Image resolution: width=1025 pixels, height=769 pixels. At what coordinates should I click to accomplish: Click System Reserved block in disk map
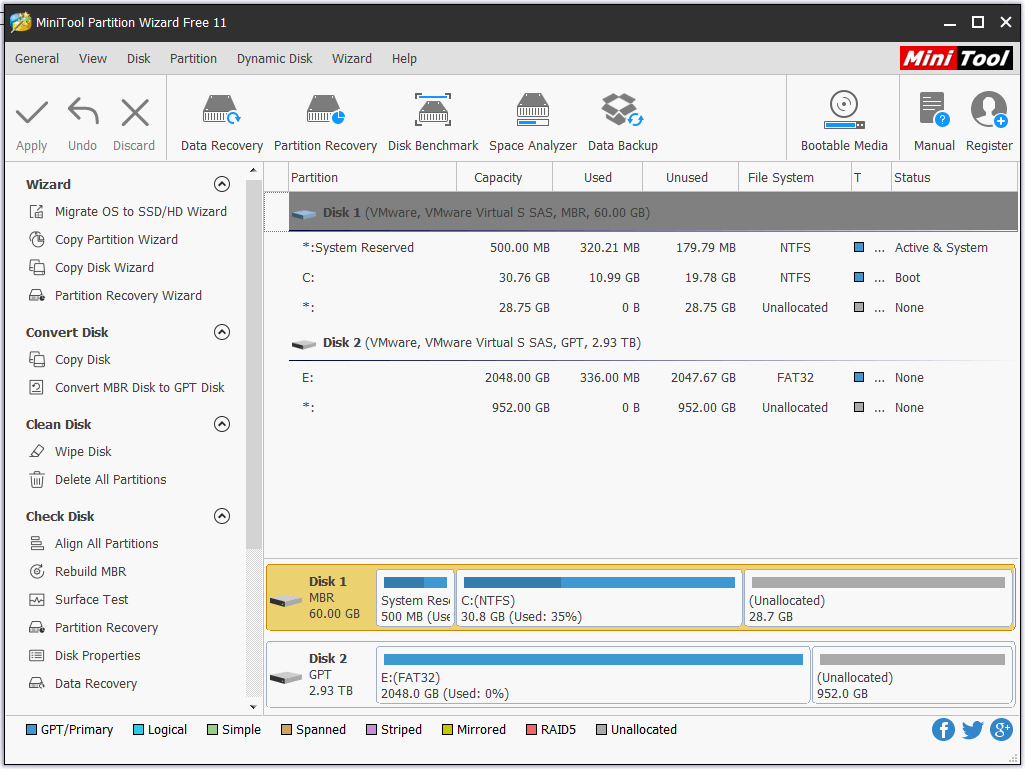coord(415,598)
